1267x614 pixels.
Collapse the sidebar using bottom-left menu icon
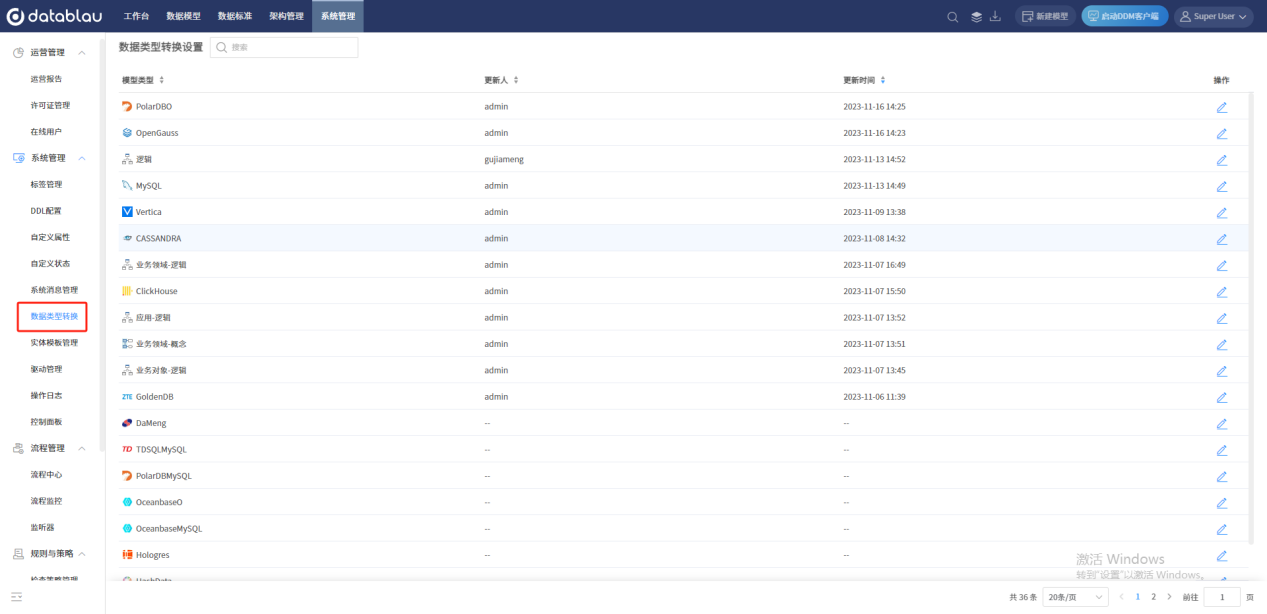[x=17, y=597]
